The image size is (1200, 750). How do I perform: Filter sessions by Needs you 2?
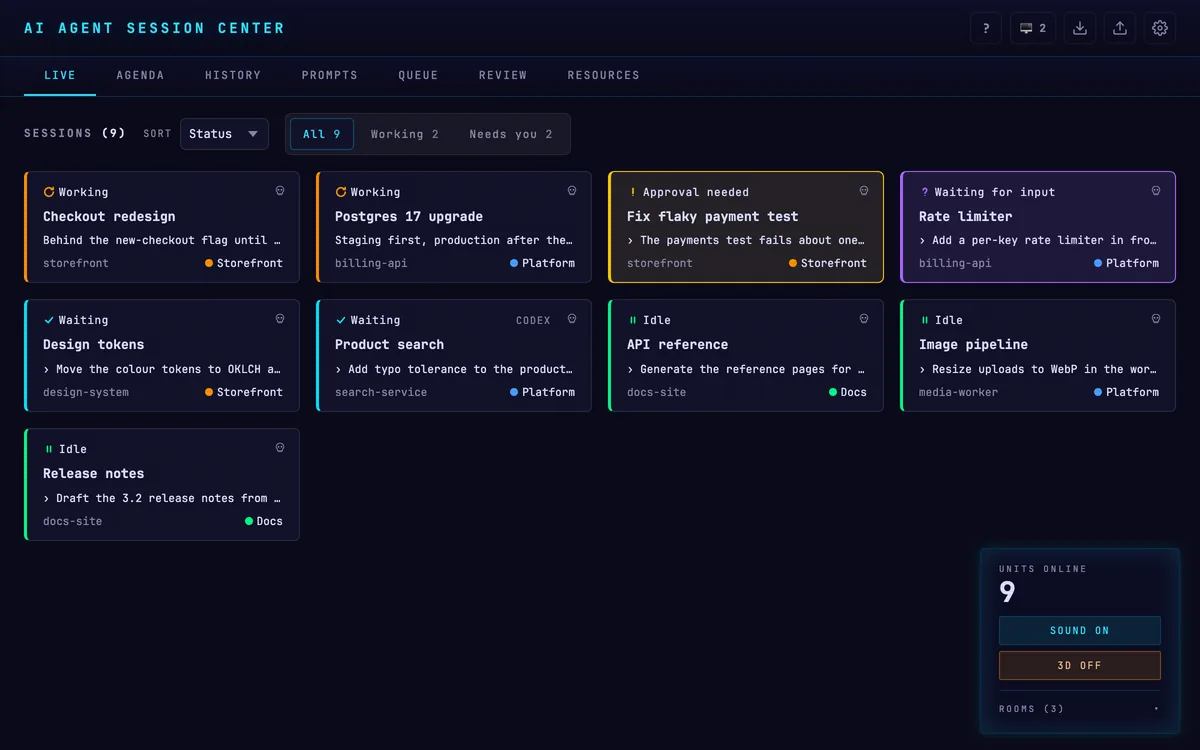click(511, 134)
